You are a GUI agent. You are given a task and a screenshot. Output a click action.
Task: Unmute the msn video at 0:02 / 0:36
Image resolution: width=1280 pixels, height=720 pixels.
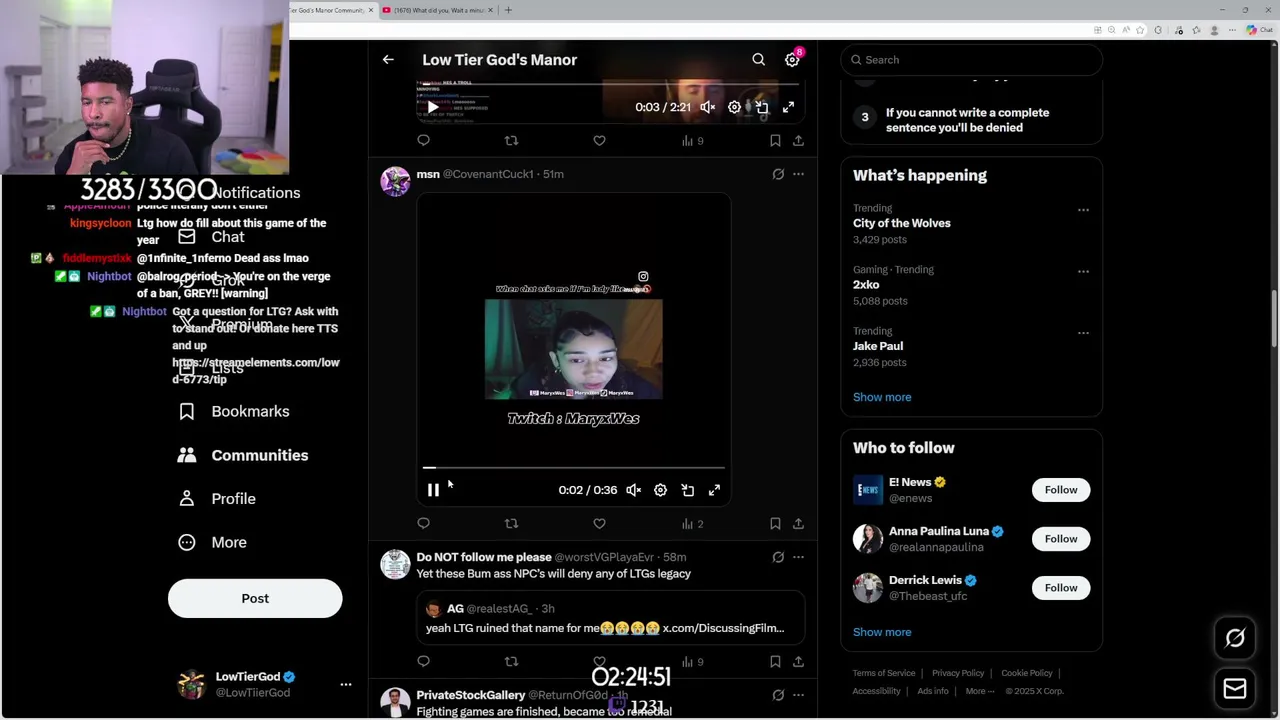point(633,490)
